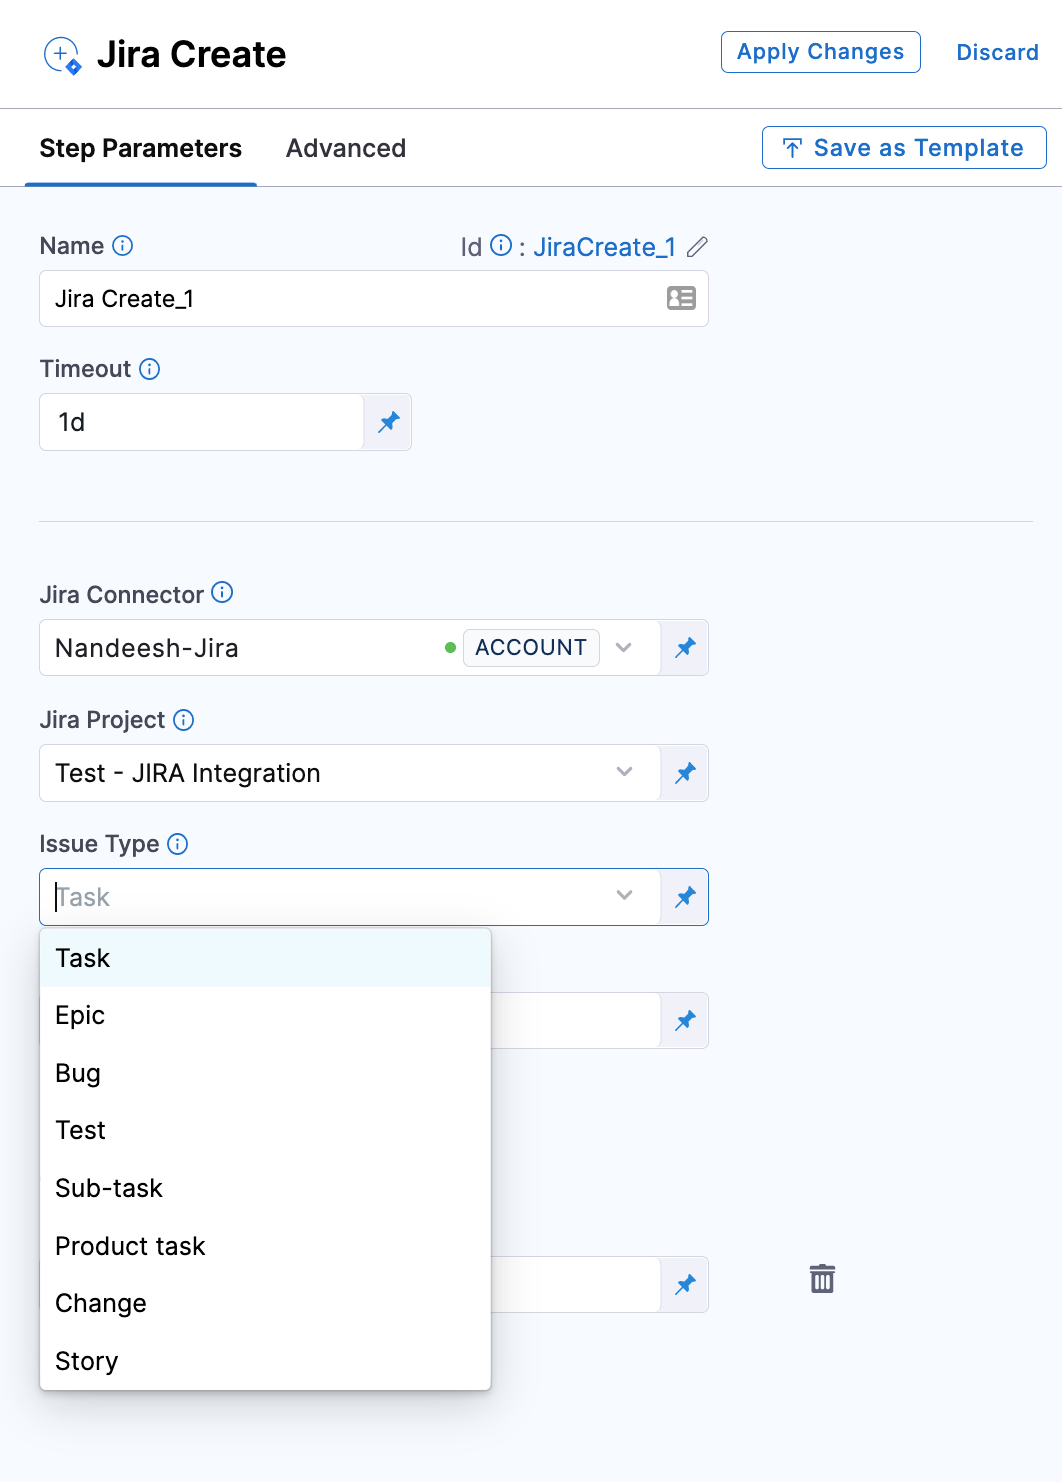Click the info icon next to Issue Type

178,844
